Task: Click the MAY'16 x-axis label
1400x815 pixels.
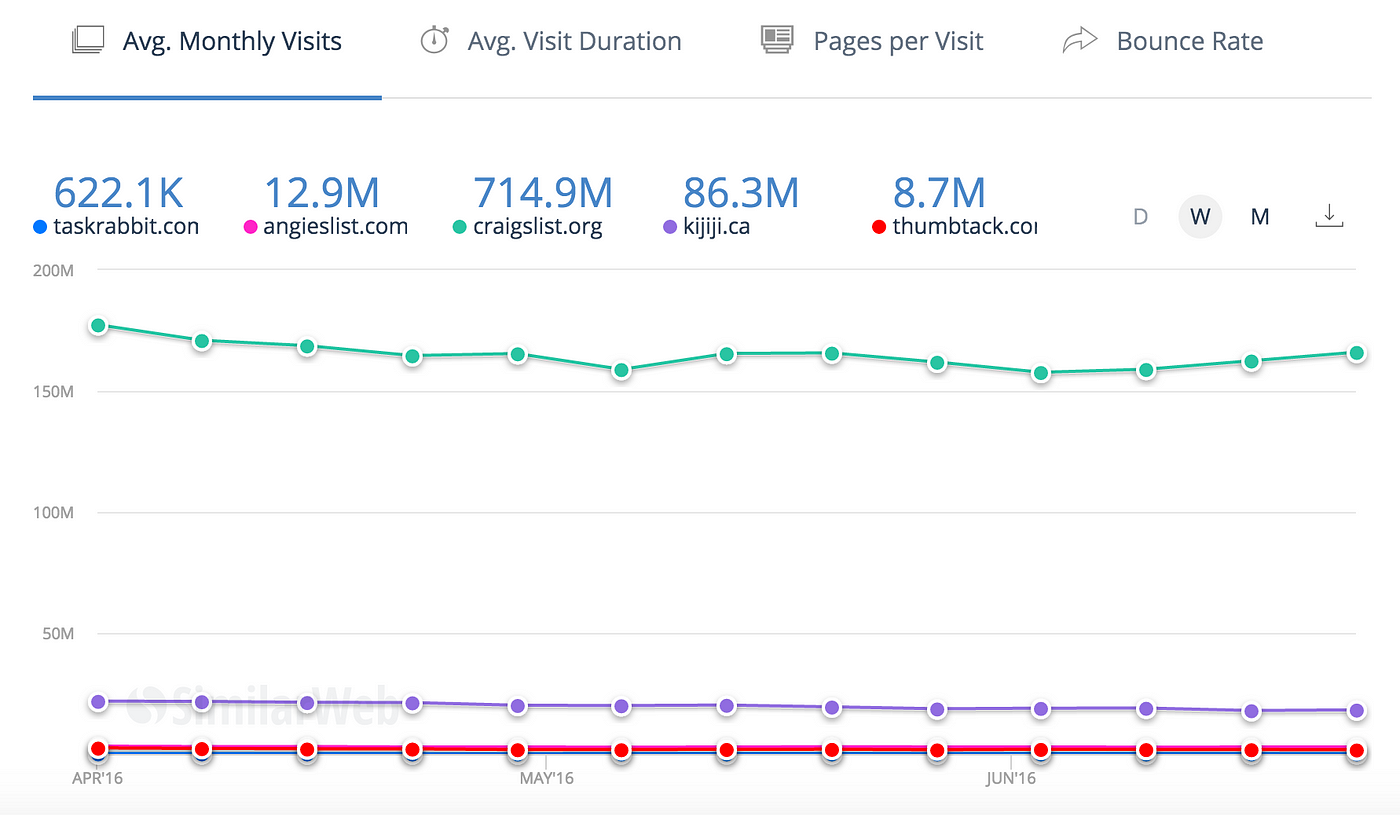Action: point(547,778)
